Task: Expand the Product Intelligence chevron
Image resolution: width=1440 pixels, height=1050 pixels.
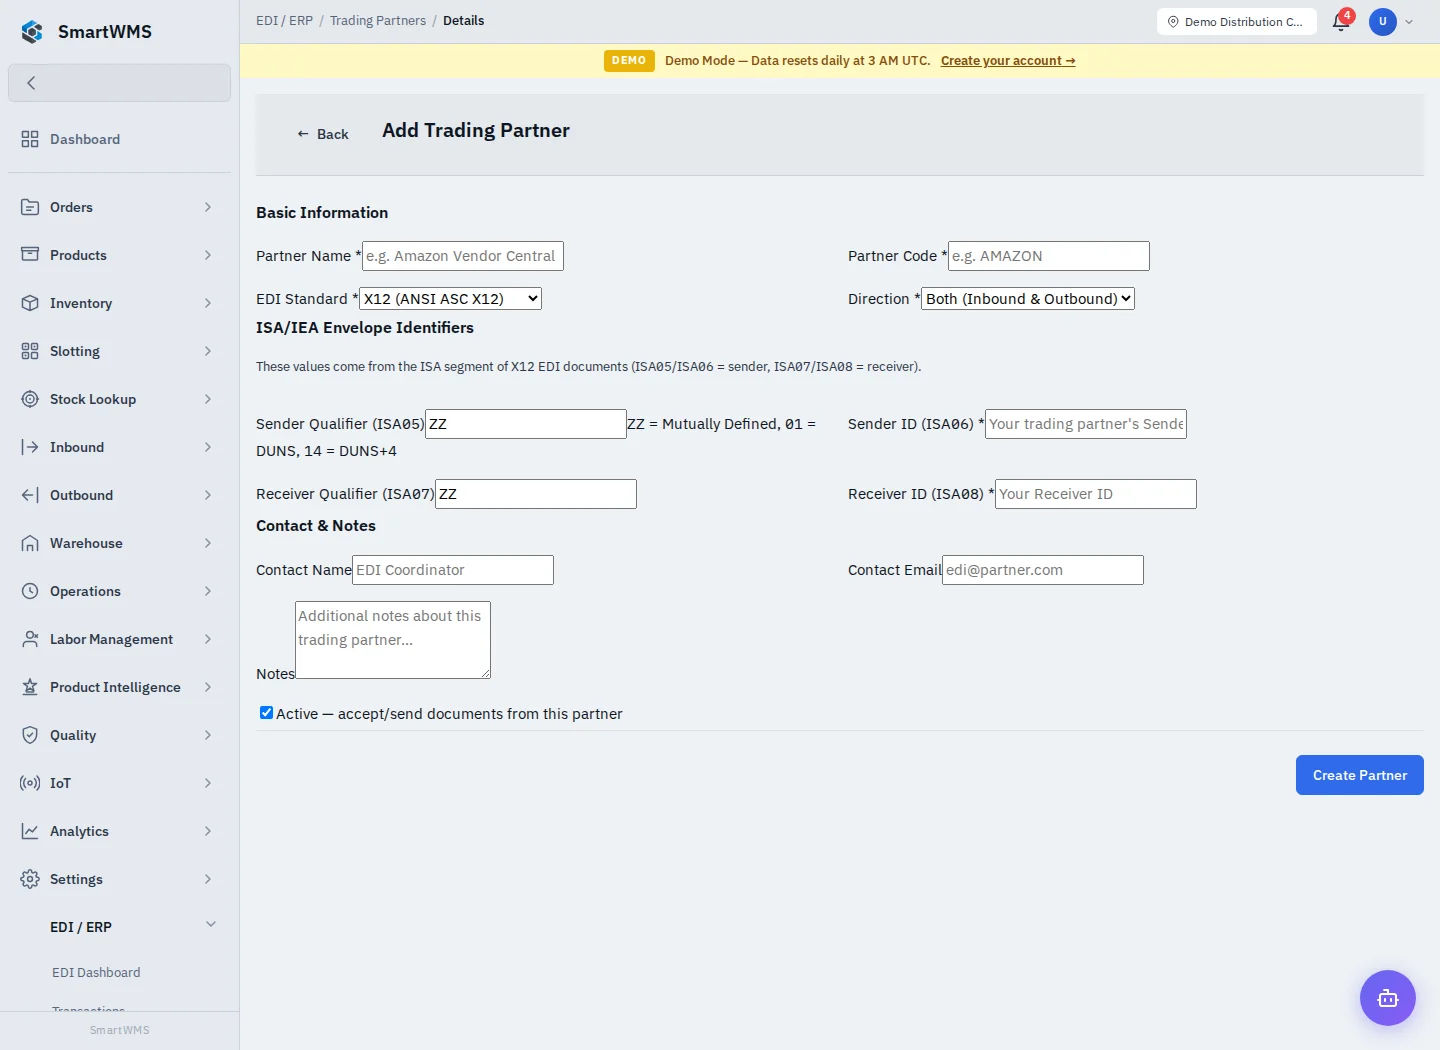Action: [208, 687]
